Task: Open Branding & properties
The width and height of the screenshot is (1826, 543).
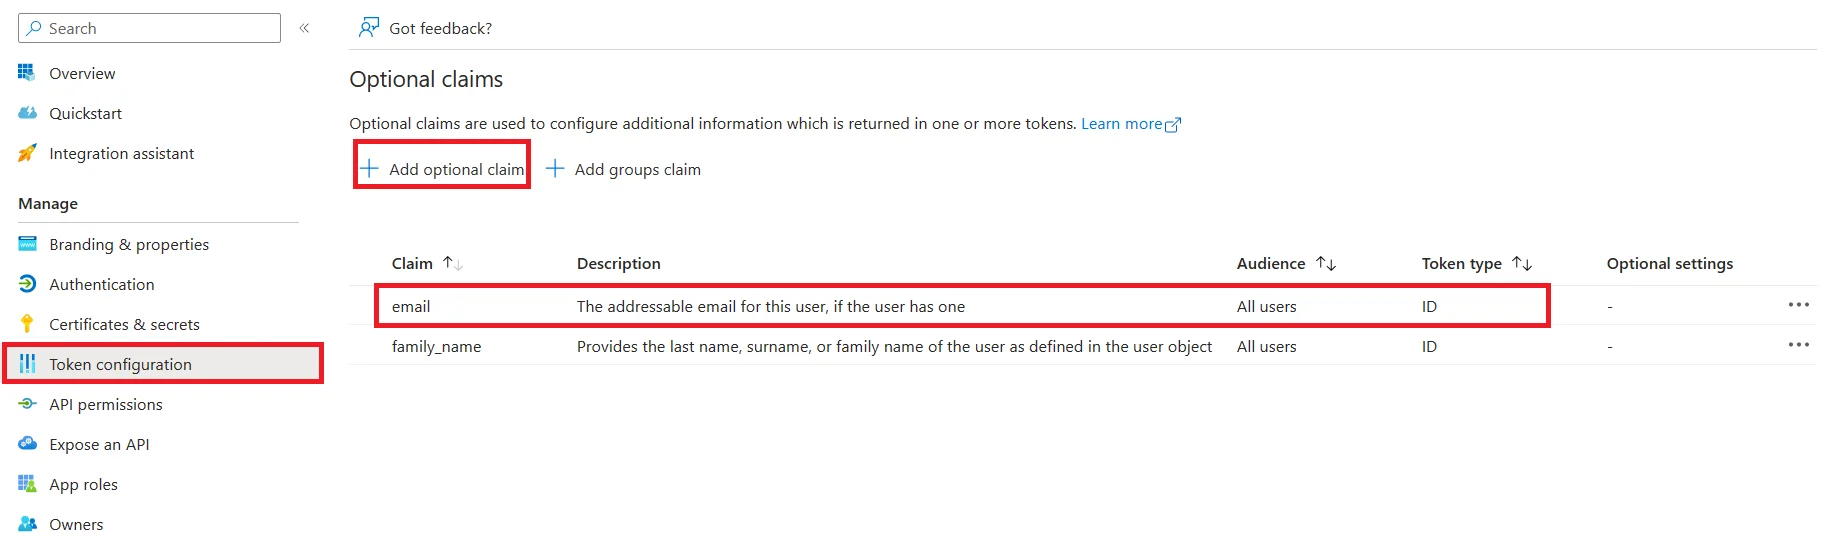Action: (129, 244)
